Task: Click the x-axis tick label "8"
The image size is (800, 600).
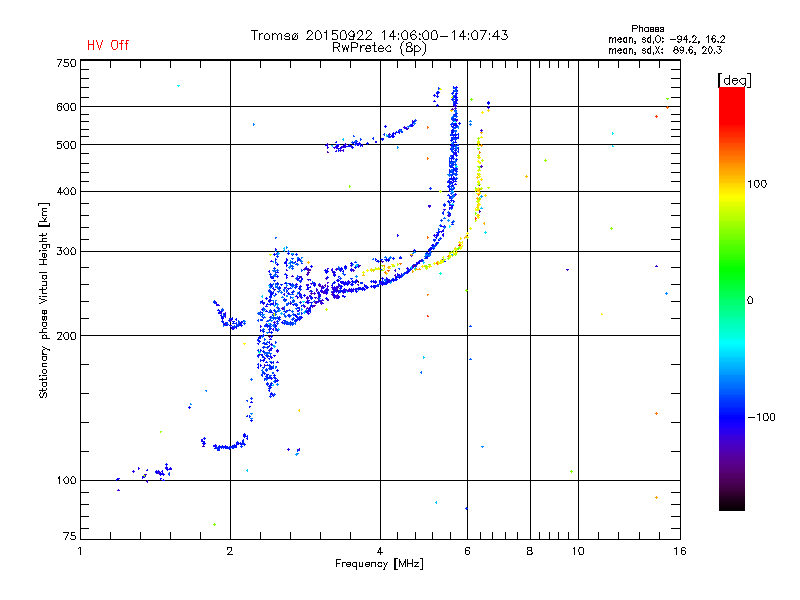Action: 530,551
